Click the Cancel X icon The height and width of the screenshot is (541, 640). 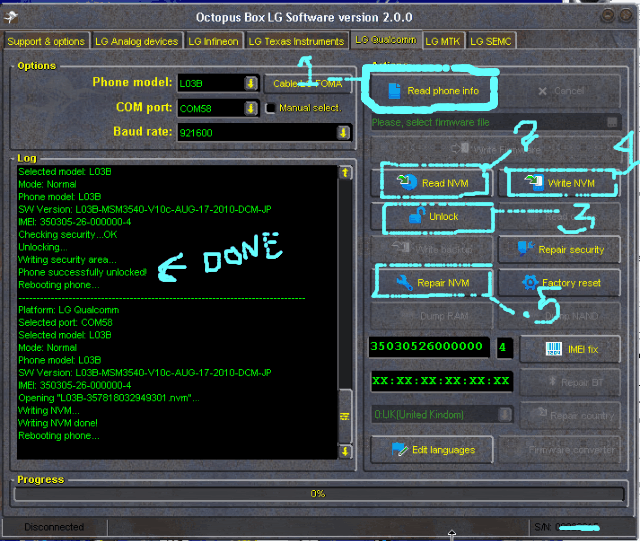coord(542,91)
